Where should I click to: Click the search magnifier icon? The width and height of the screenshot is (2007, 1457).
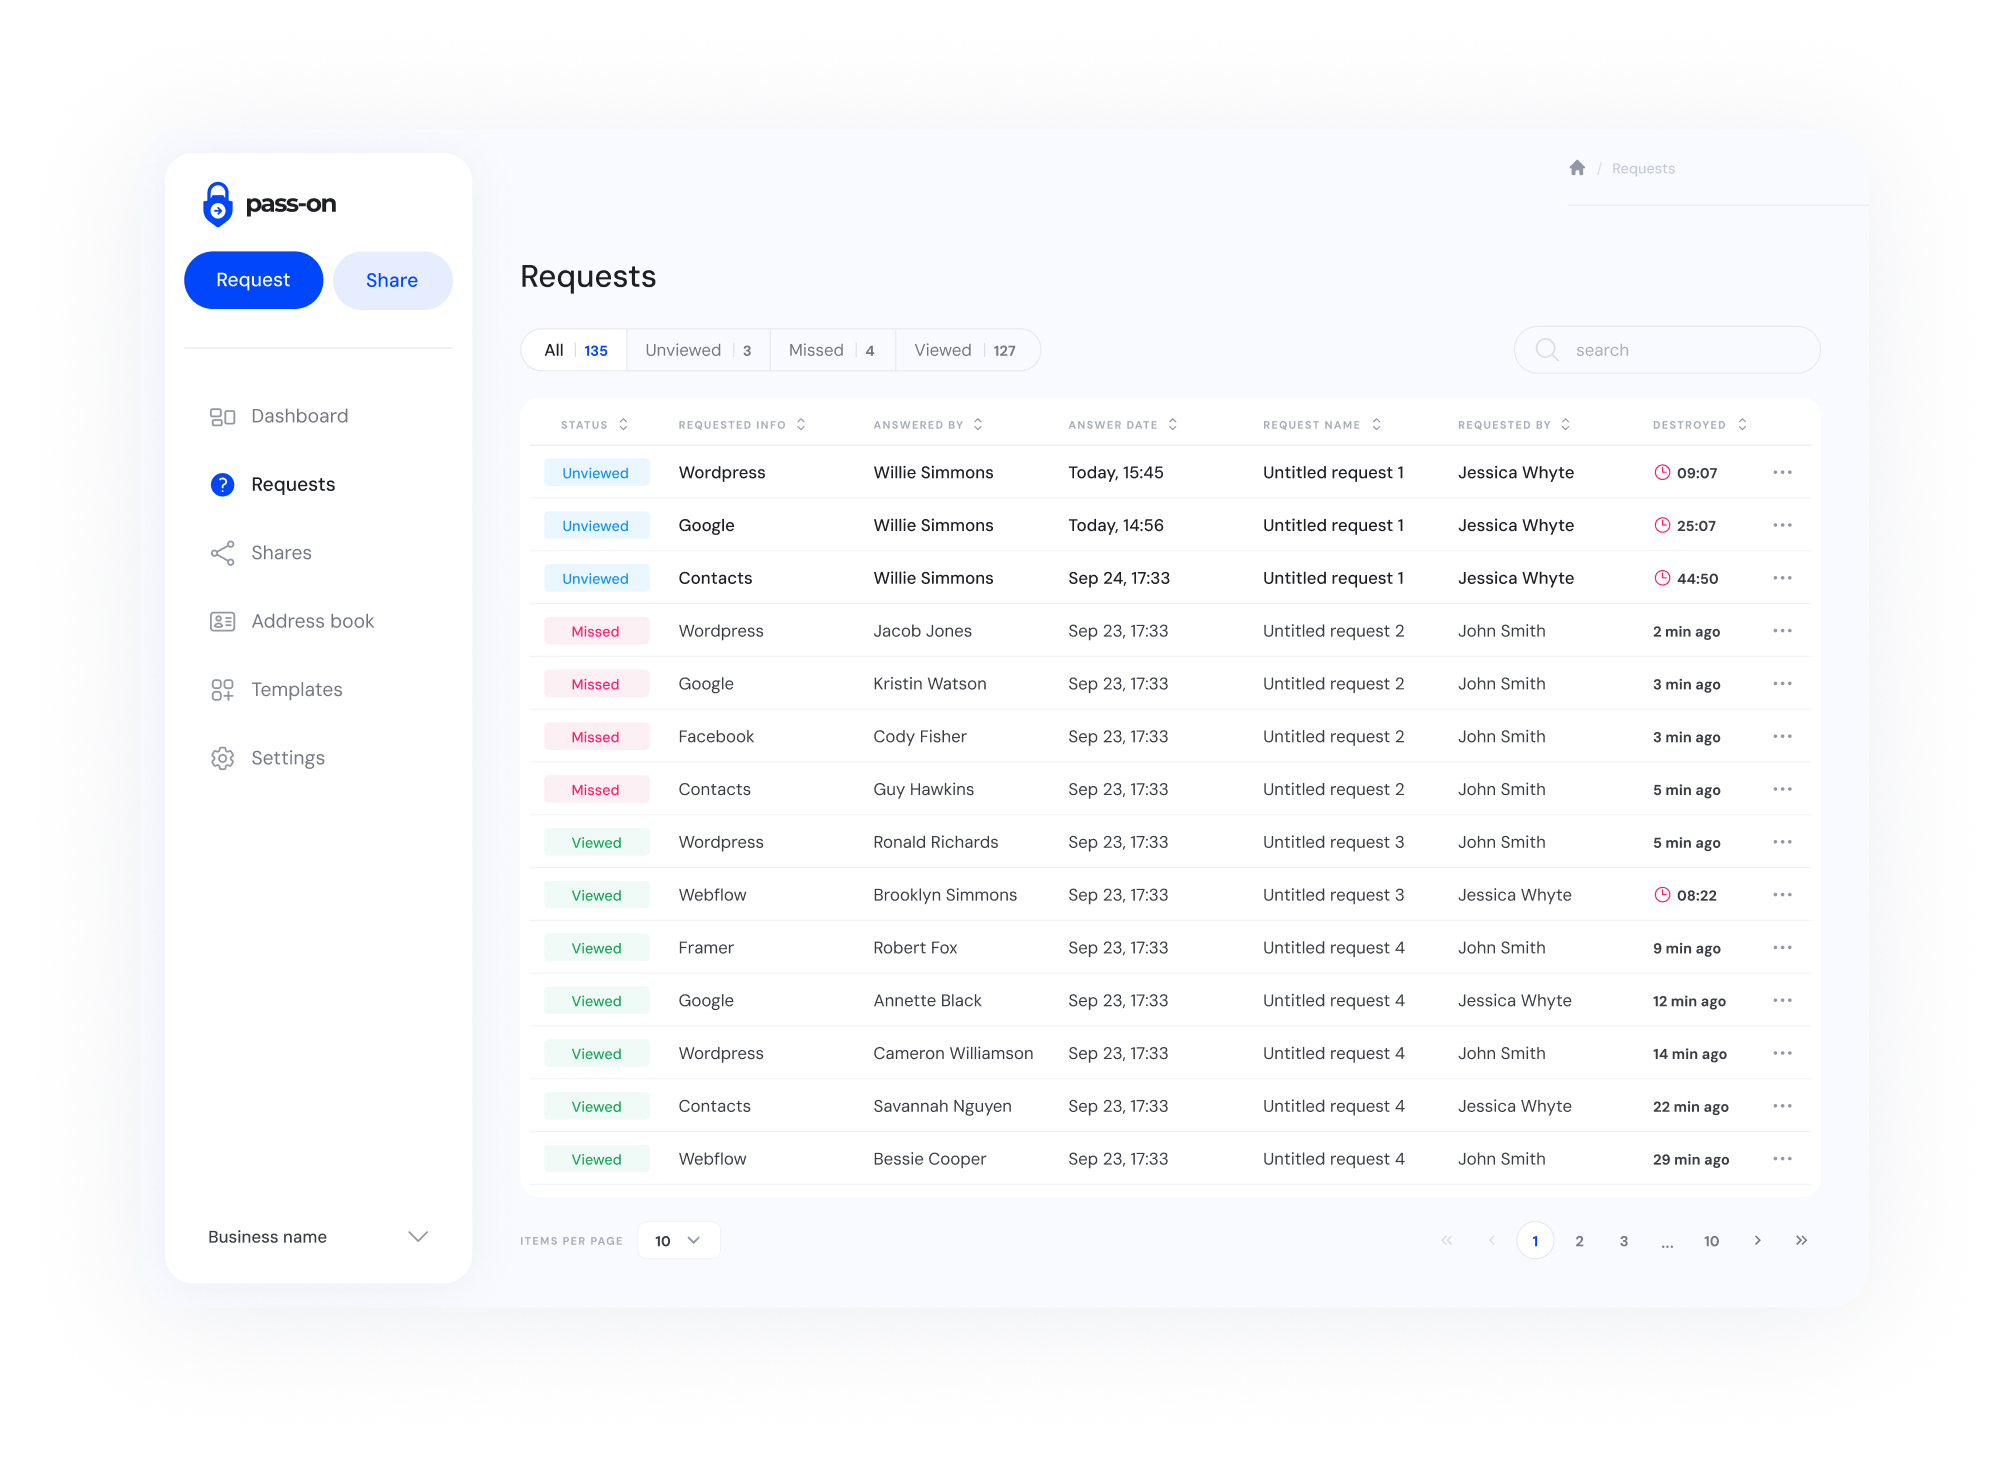(x=1547, y=350)
